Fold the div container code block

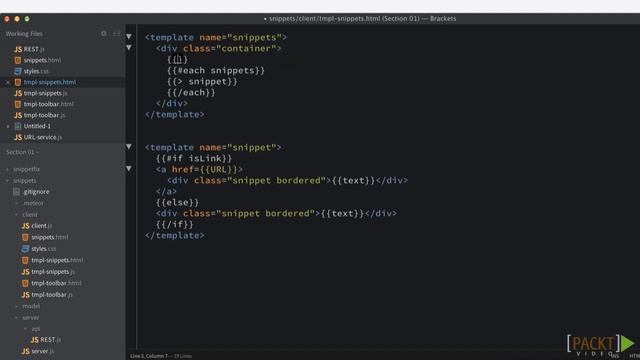[x=129, y=47]
